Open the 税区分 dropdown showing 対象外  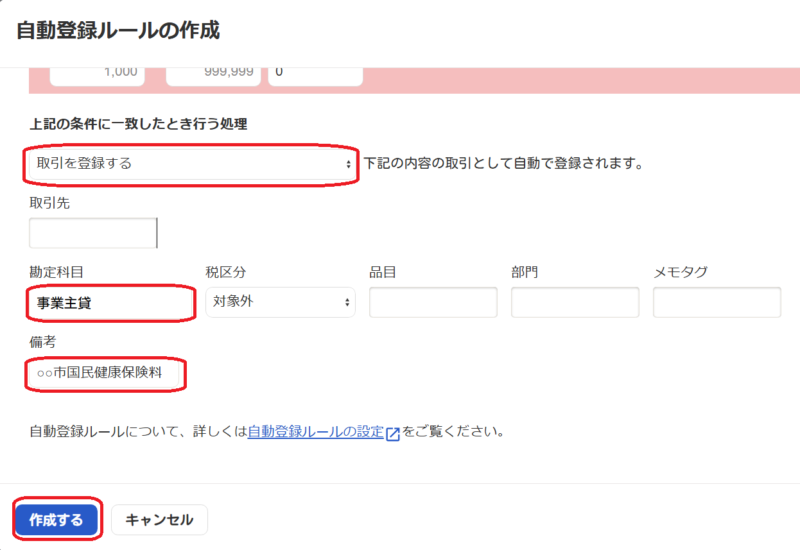pos(280,302)
